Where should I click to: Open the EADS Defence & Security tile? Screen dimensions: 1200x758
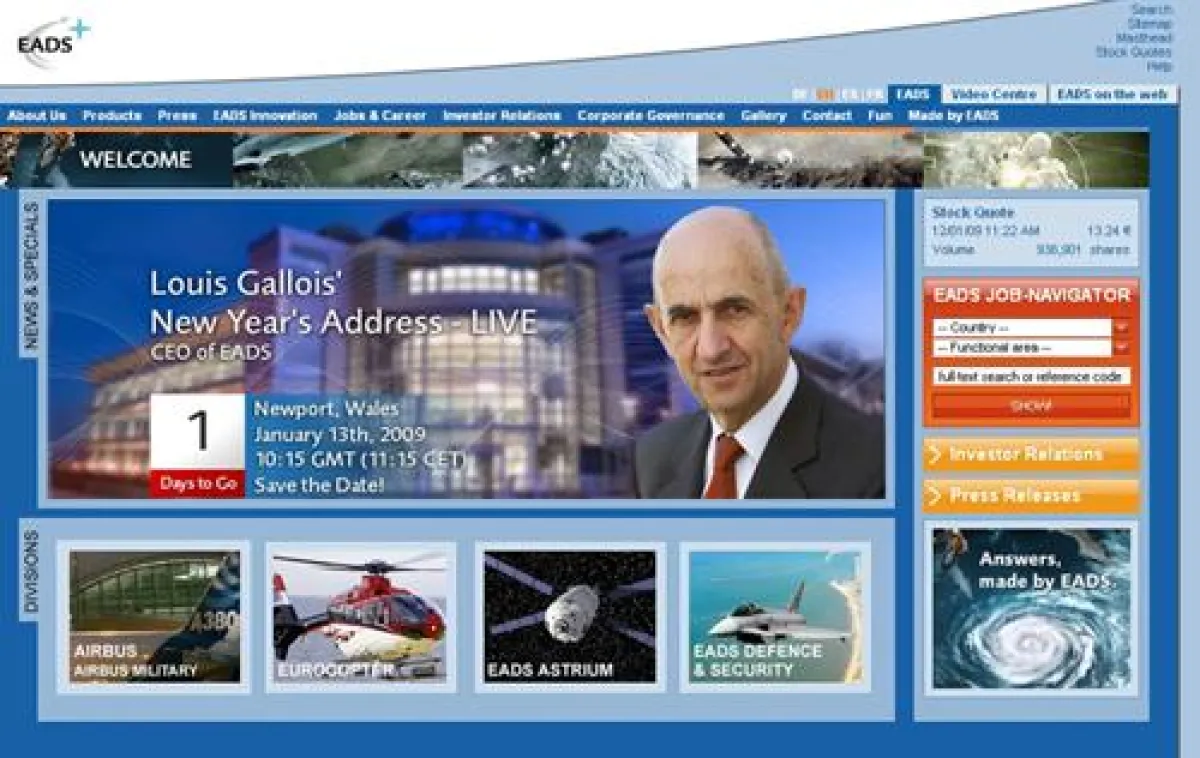click(775, 617)
